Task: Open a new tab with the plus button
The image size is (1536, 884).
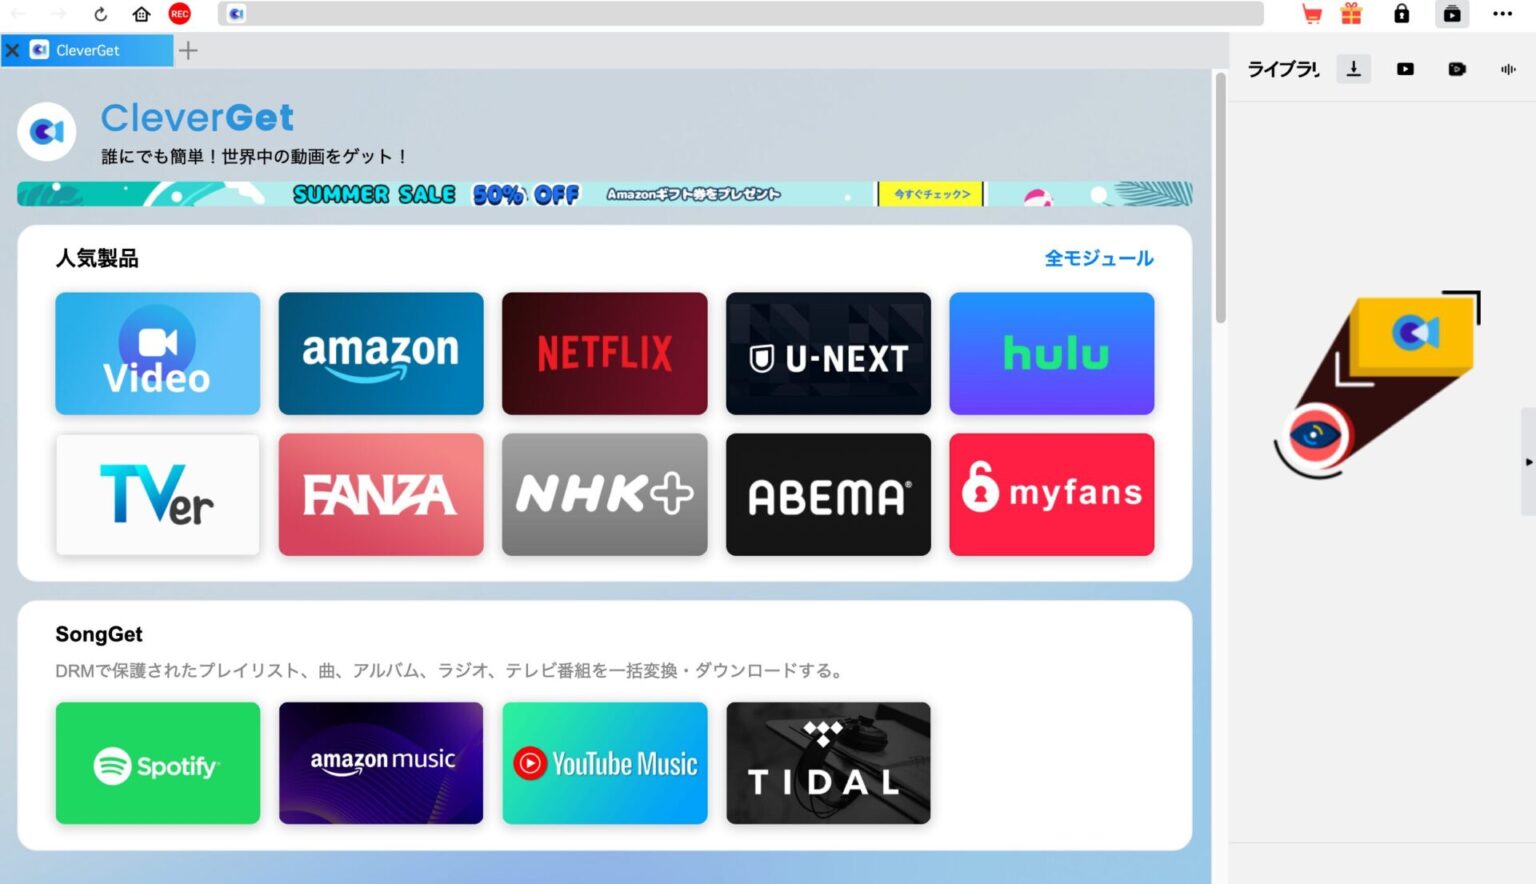Action: [x=187, y=50]
